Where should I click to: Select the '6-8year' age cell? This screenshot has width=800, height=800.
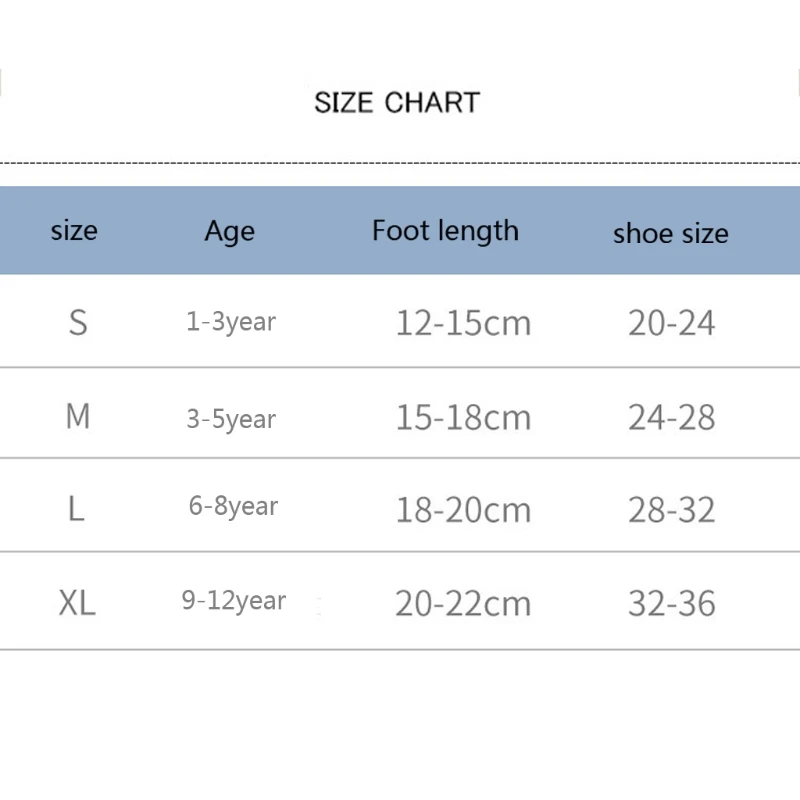(233, 506)
